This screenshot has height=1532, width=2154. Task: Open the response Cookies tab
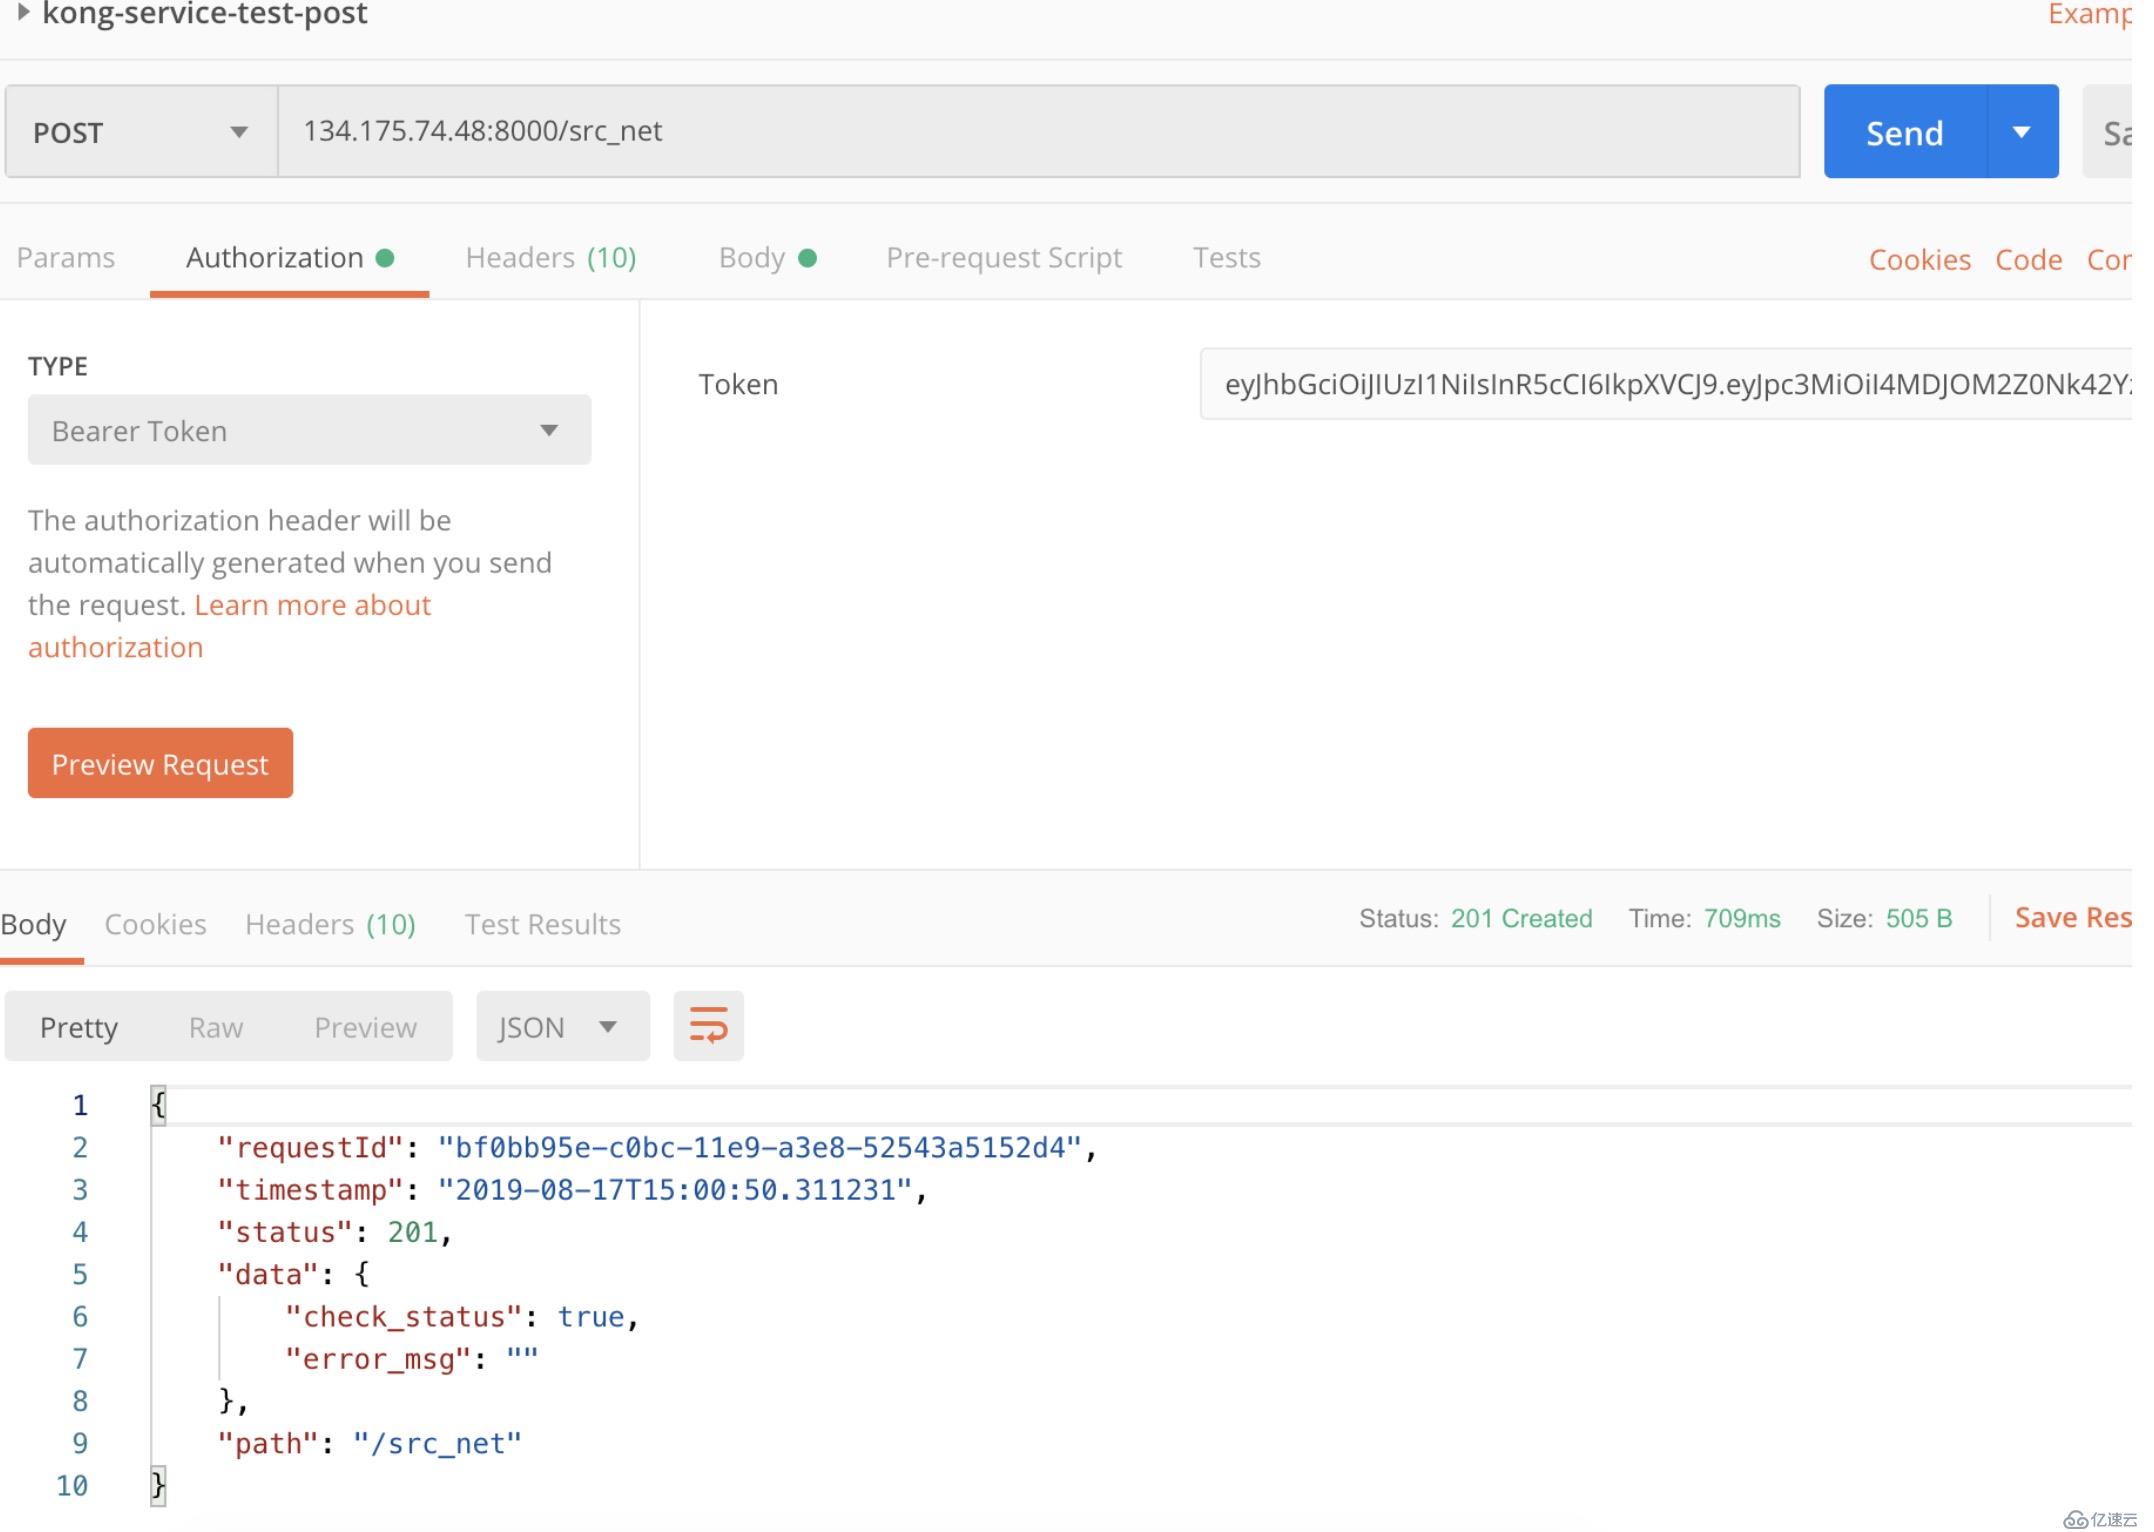[x=155, y=924]
